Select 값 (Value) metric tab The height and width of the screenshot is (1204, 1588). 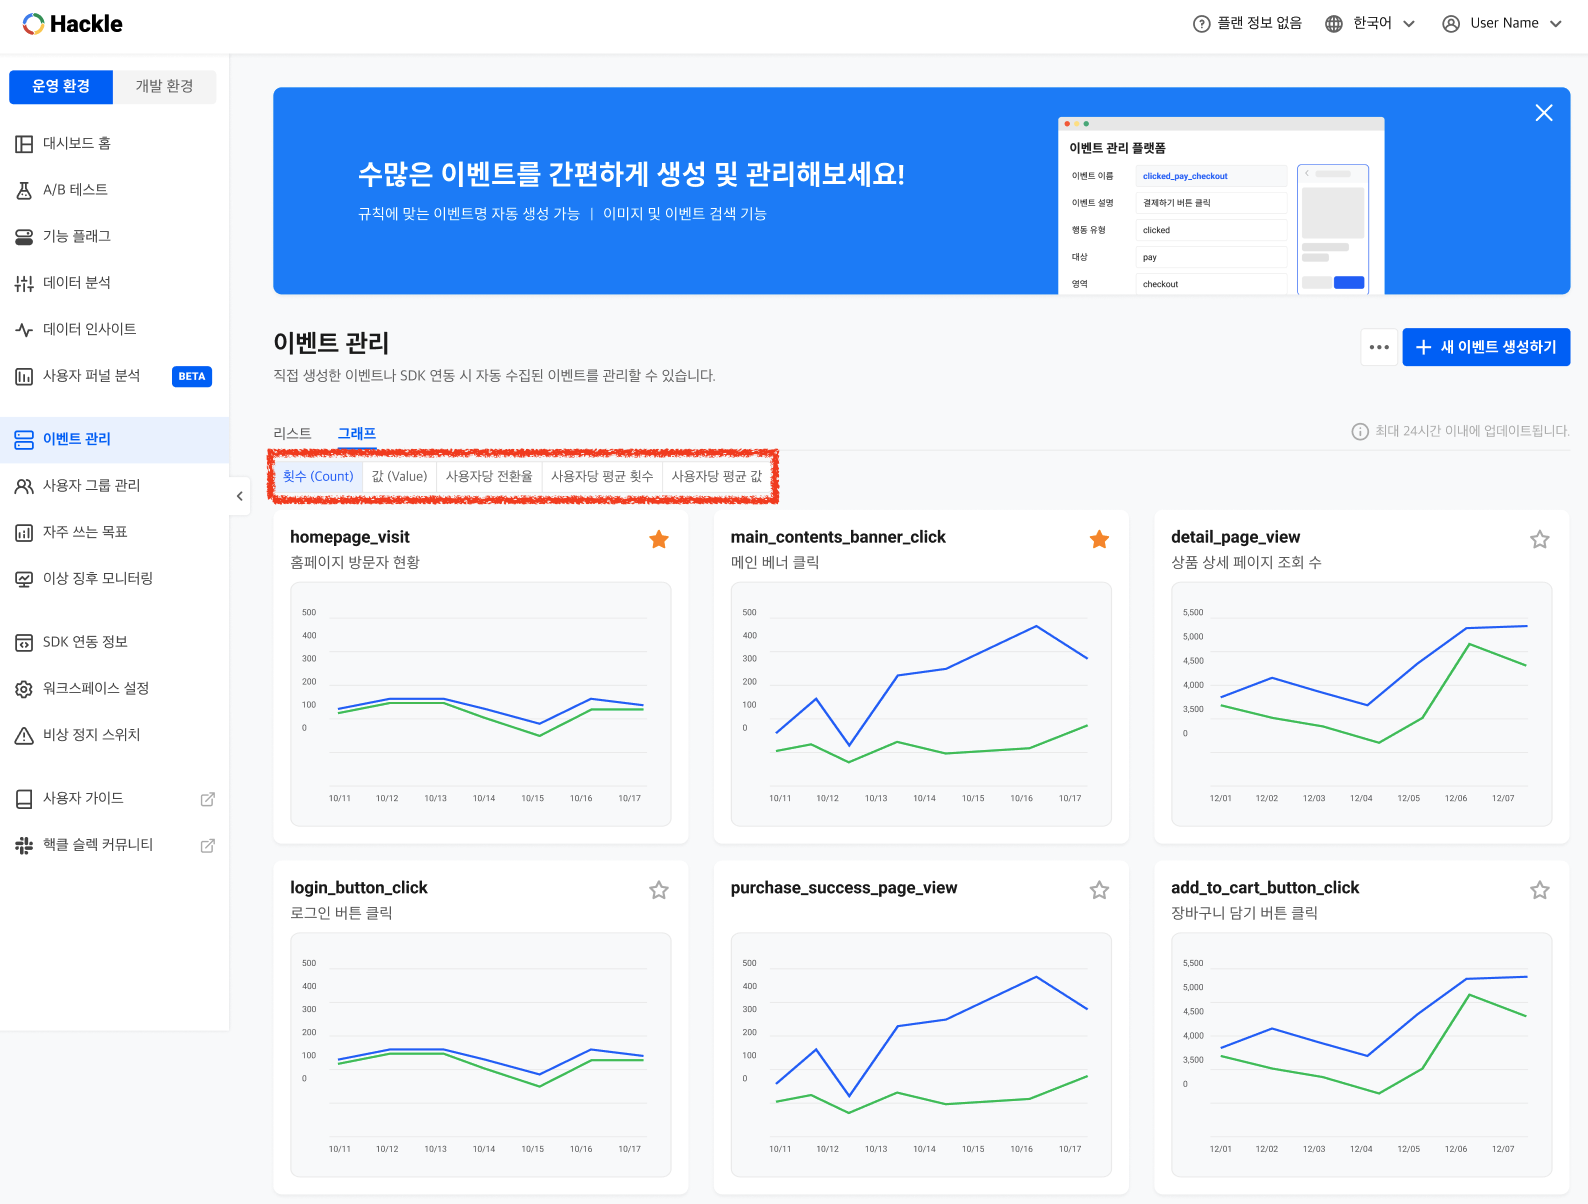coord(399,476)
